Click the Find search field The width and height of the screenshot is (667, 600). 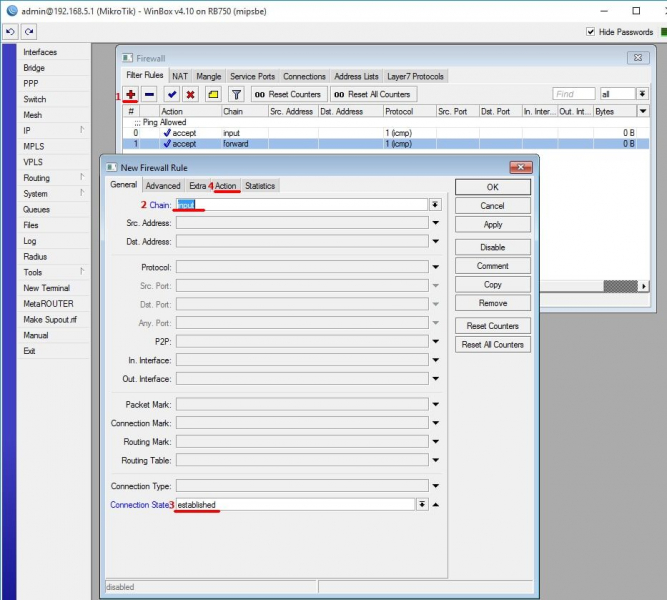coord(574,94)
